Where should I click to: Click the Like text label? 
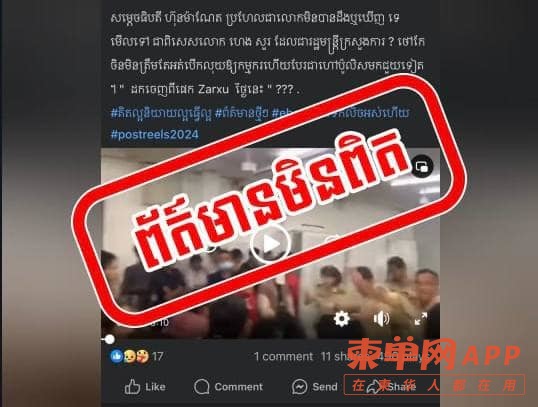[155, 387]
